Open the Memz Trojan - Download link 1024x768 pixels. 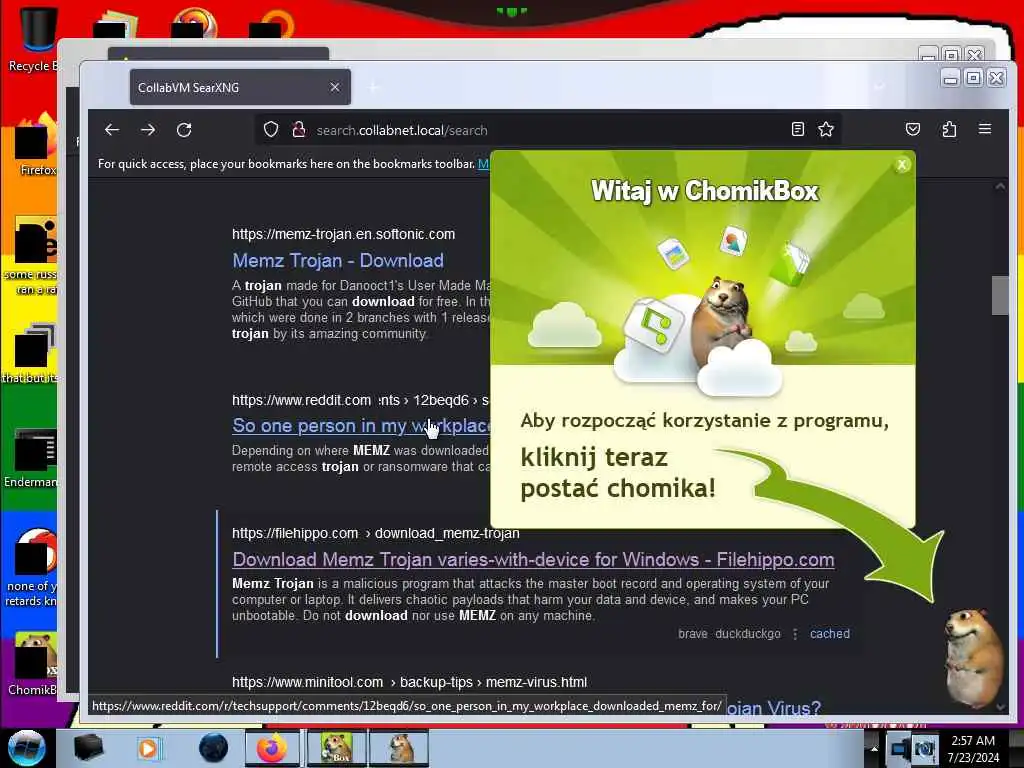click(338, 261)
